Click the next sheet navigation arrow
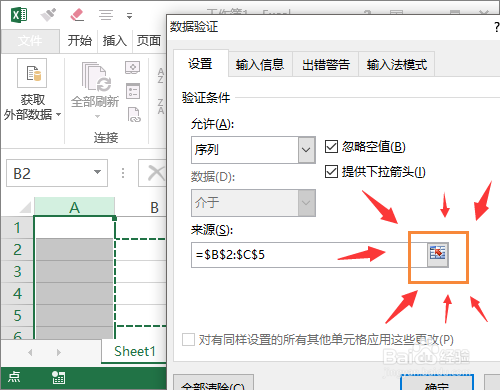The image size is (500, 390). click(x=59, y=352)
